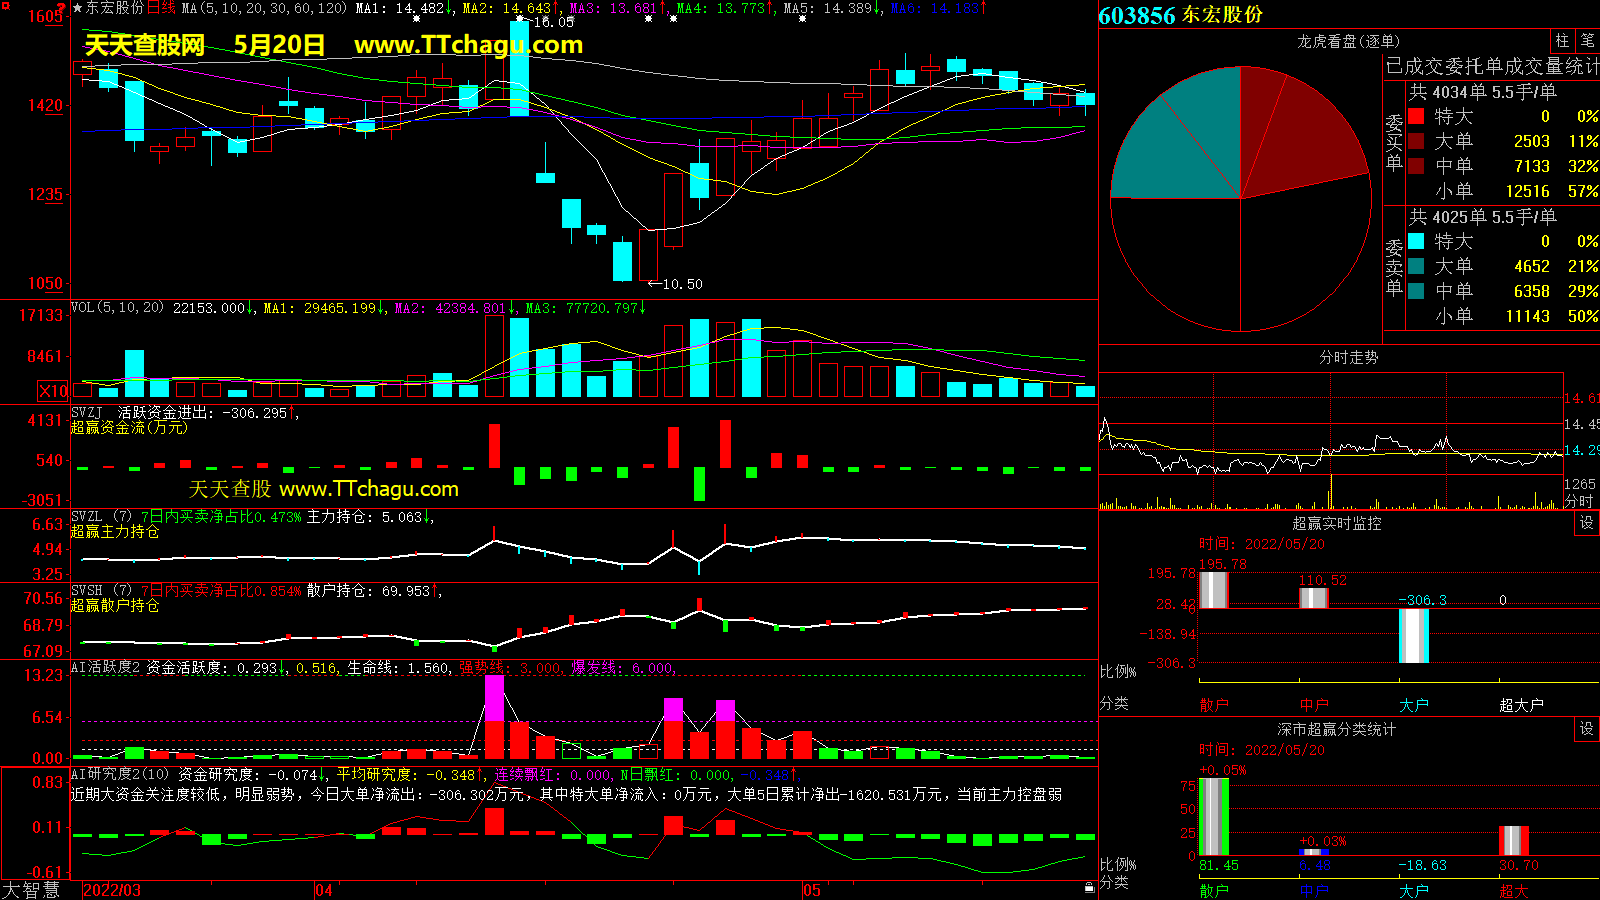Select 超大户 category in 超赢实时监控
Image resolution: width=1600 pixels, height=900 pixels.
1520,705
